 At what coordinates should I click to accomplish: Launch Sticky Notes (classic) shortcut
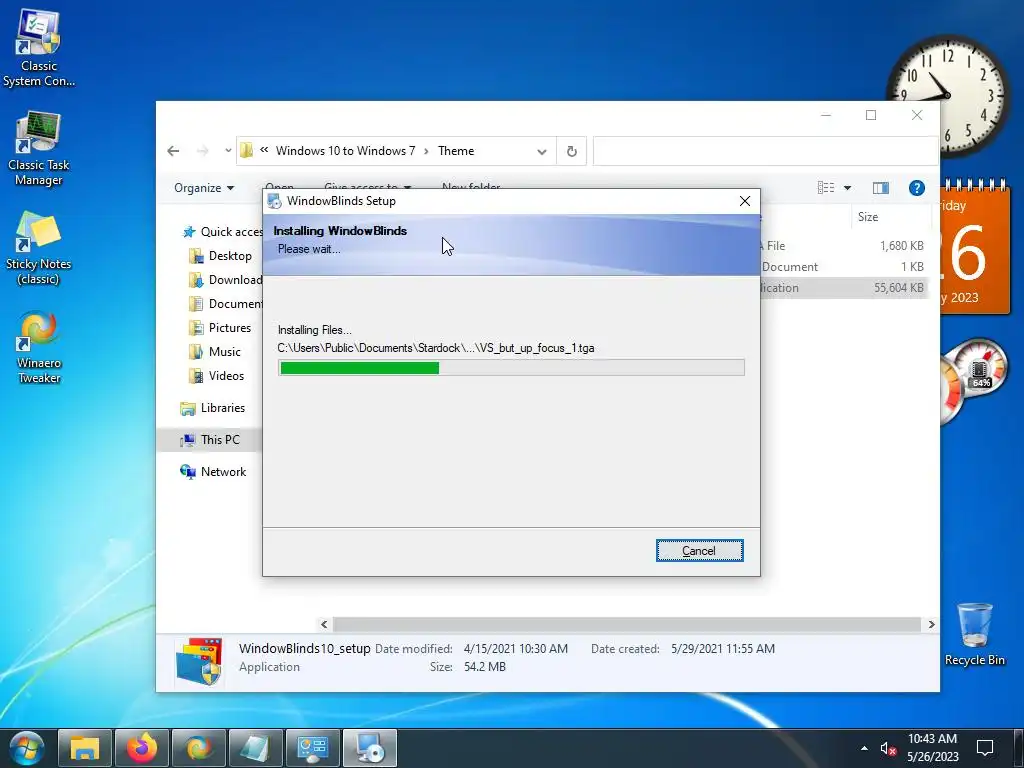tap(39, 248)
